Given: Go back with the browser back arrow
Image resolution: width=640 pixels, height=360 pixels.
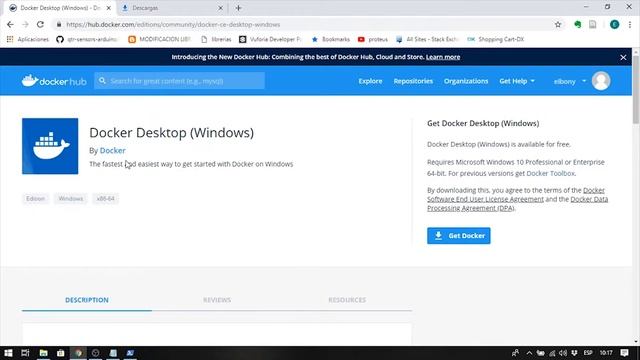Looking at the screenshot, I should click(x=10, y=24).
